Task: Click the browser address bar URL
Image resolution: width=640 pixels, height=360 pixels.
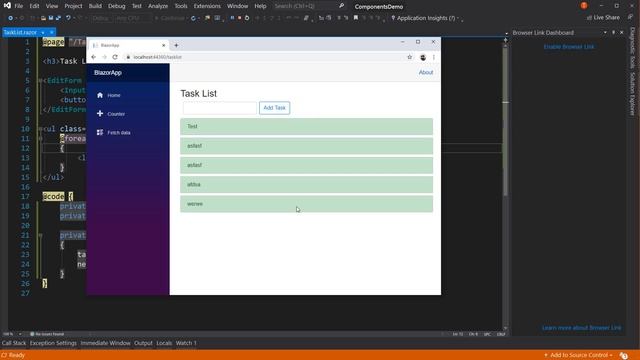Action: click(158, 57)
